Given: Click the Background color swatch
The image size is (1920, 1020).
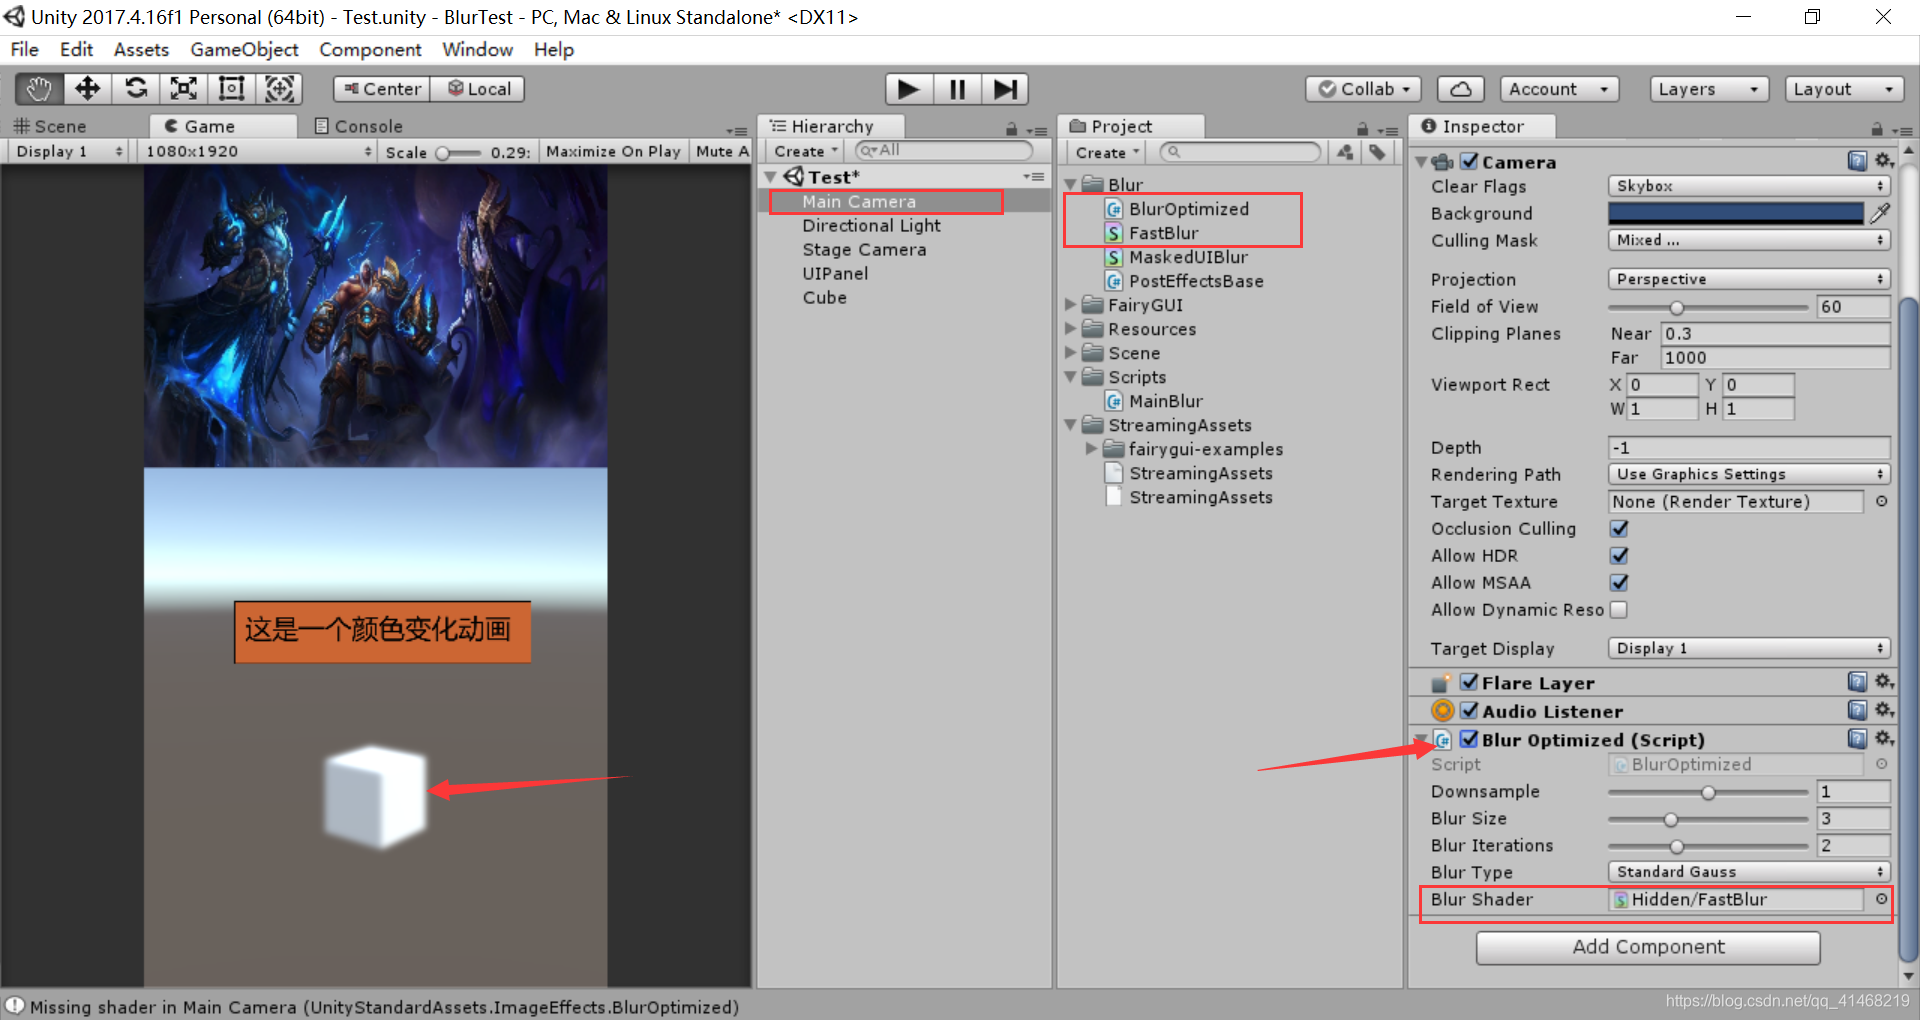Looking at the screenshot, I should tap(1736, 213).
